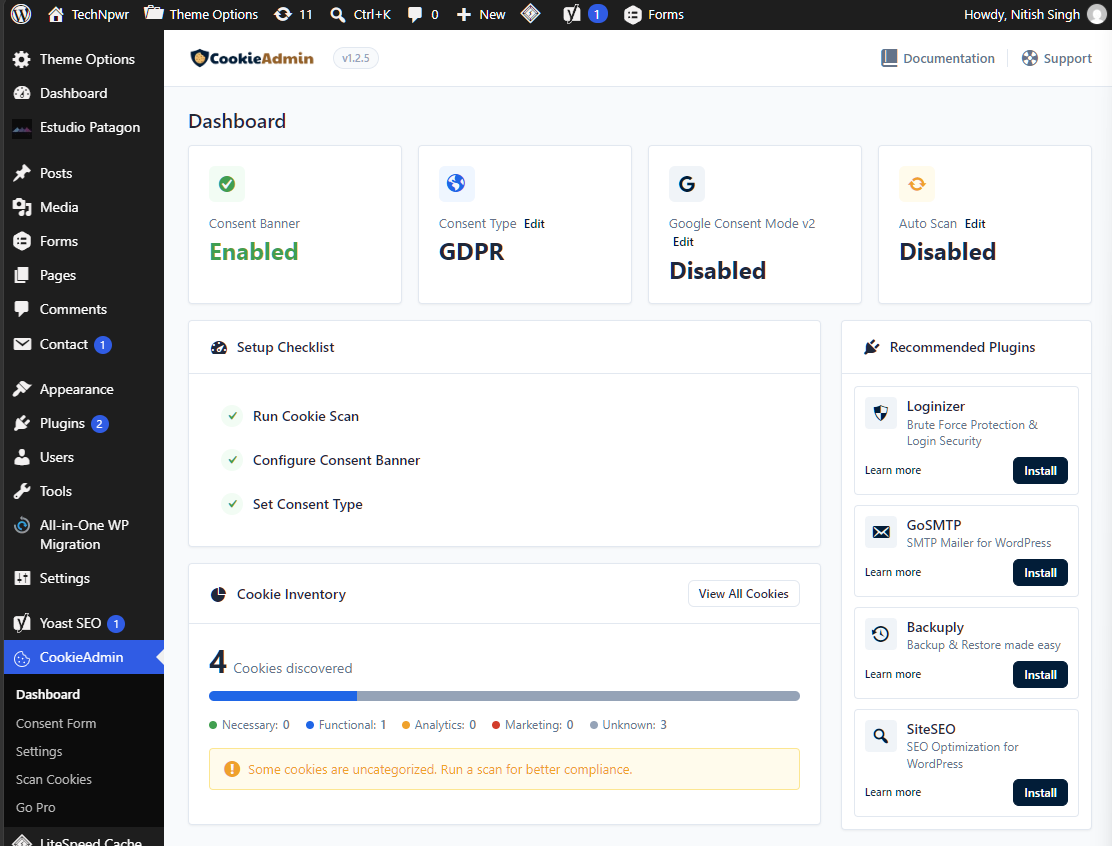Click Configure Consent Banner checklist item

click(336, 460)
